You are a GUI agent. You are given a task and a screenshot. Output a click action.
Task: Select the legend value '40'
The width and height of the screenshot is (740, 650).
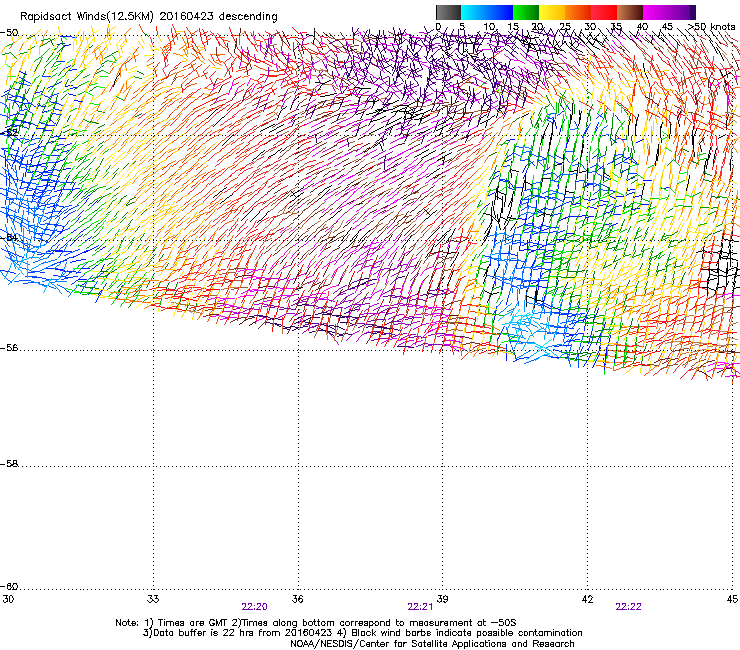(x=642, y=26)
